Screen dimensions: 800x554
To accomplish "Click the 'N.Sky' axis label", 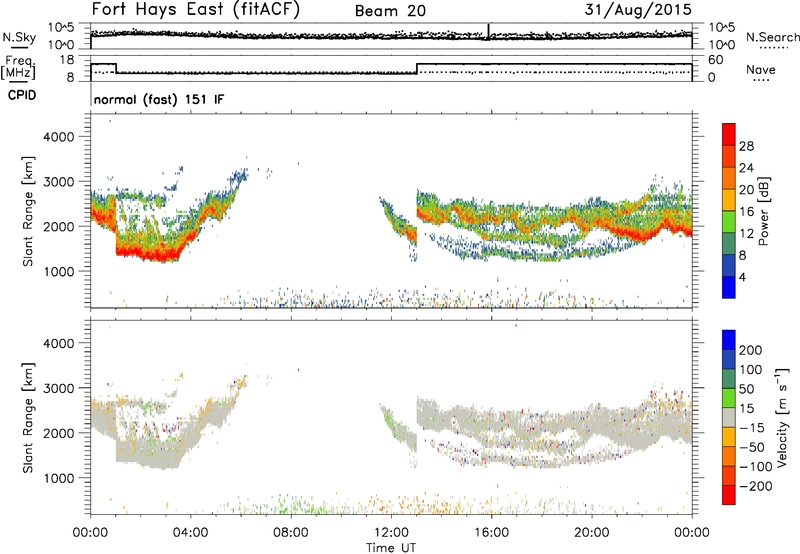I will click(19, 37).
